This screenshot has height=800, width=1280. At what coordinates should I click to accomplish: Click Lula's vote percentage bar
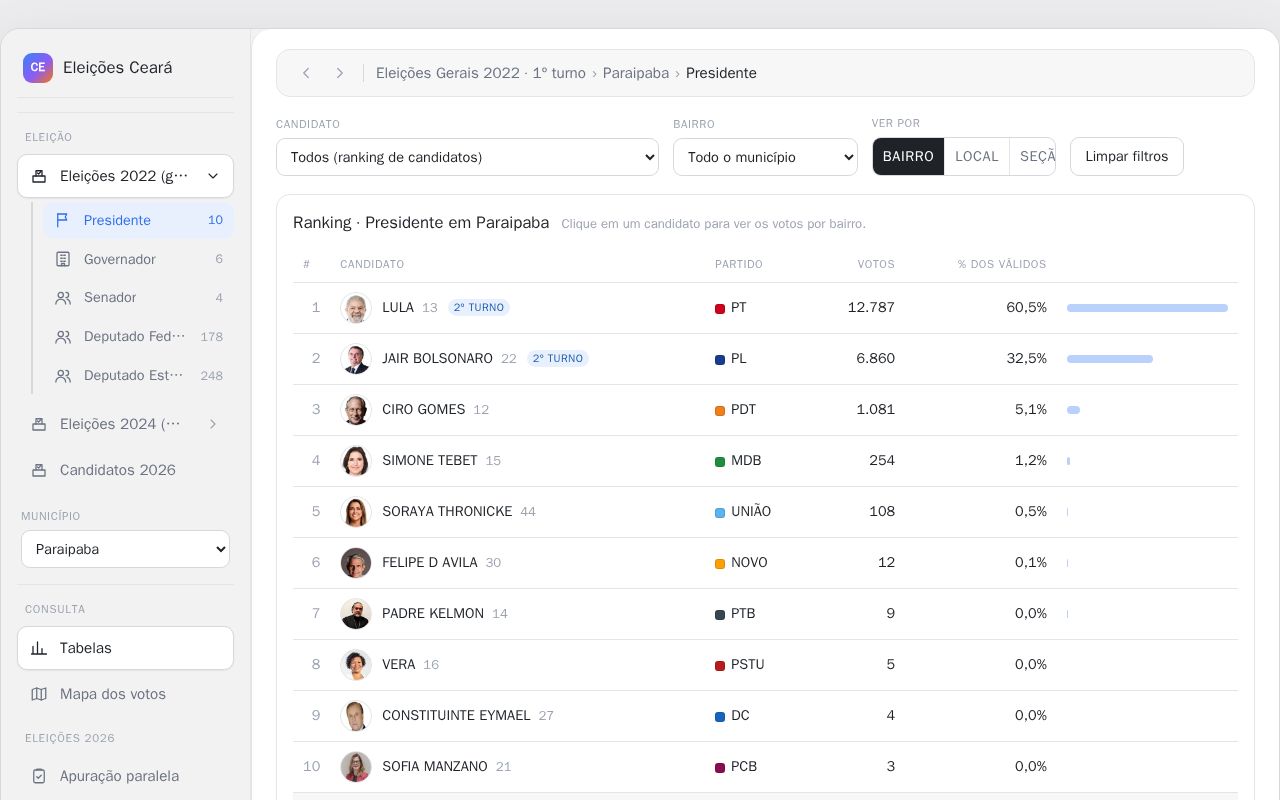coord(1147,308)
